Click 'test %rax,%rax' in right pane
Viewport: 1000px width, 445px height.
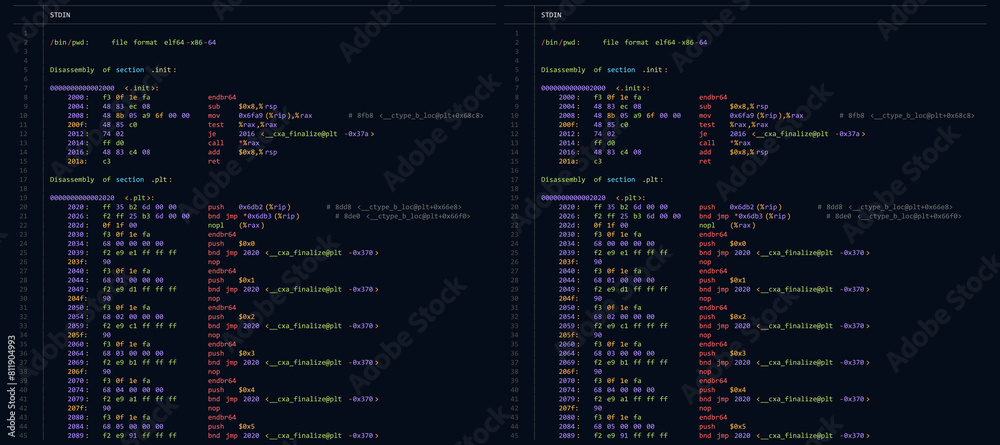pyautogui.click(x=733, y=125)
